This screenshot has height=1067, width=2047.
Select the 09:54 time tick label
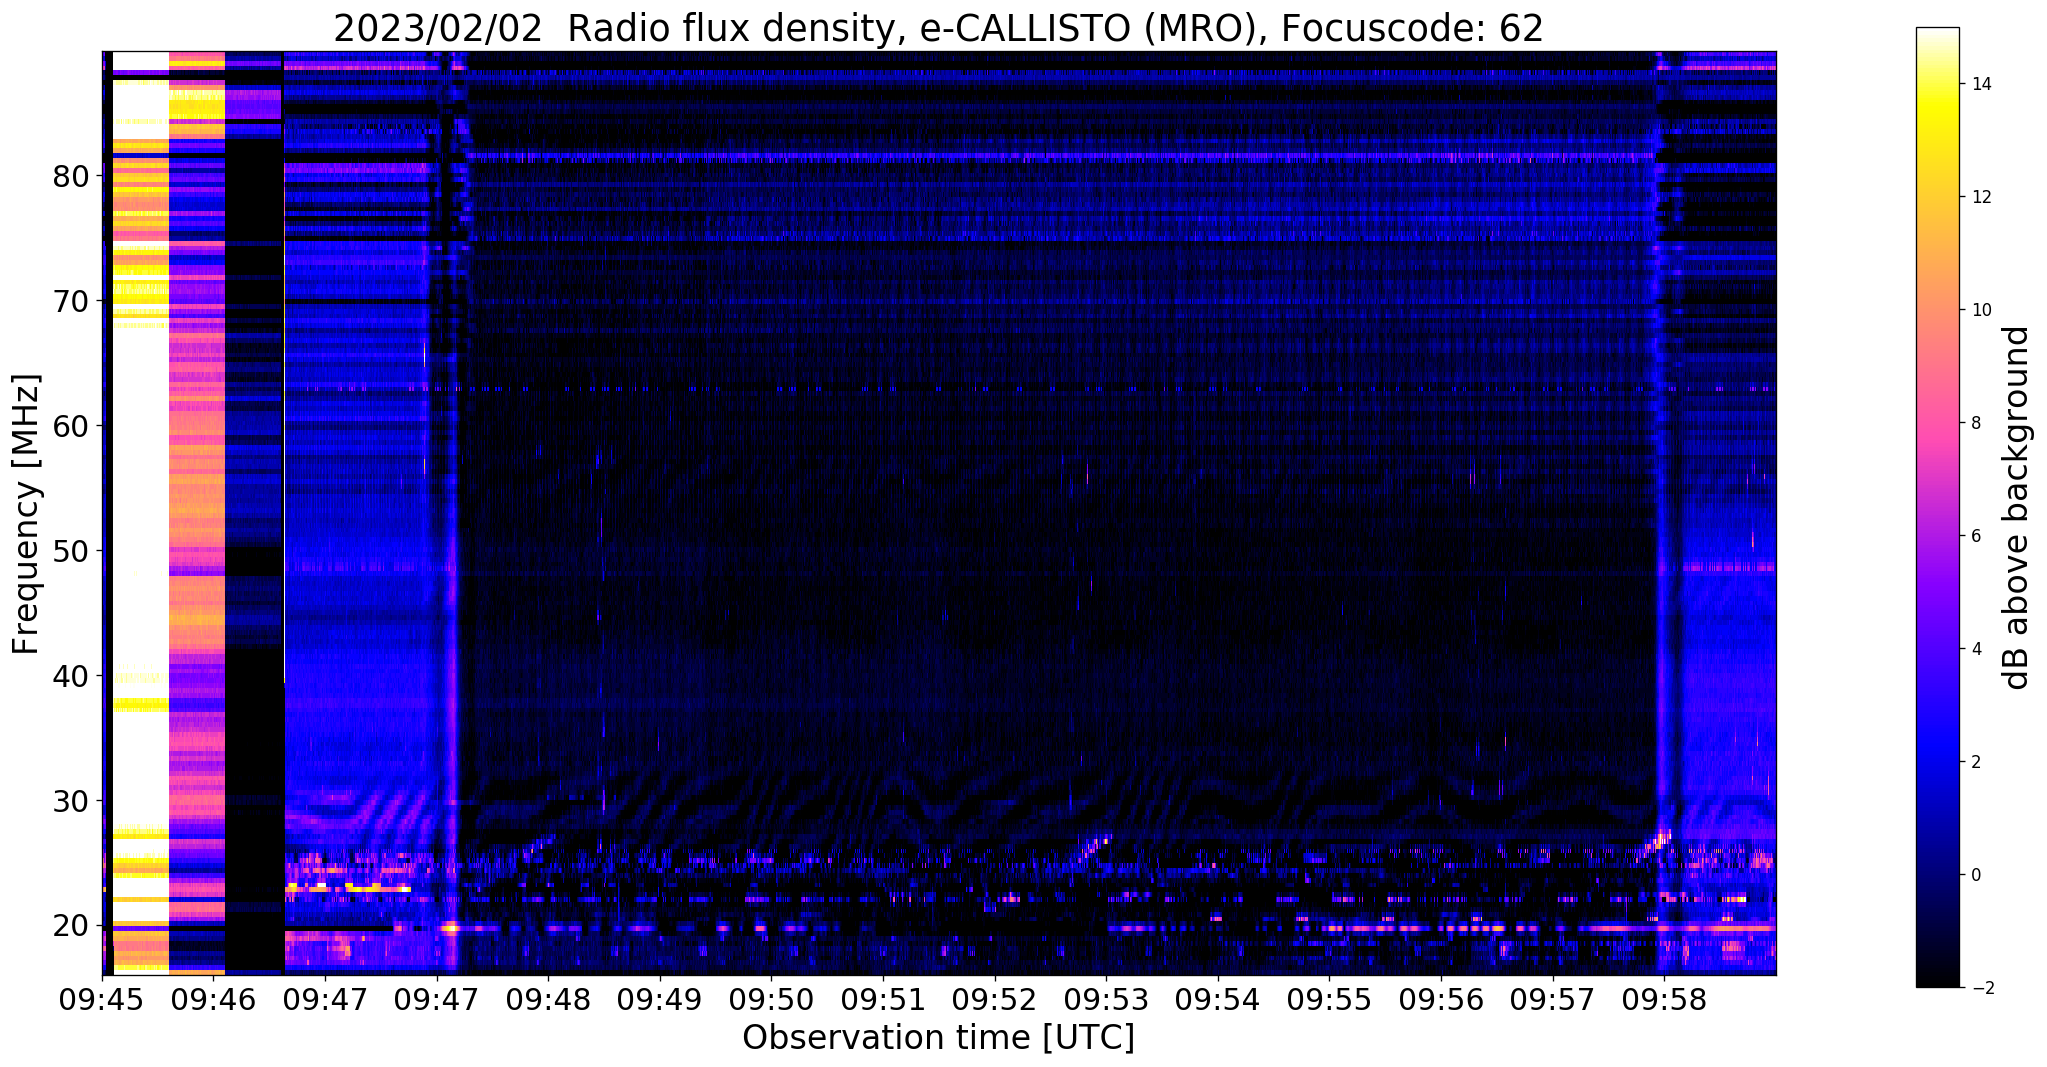coord(1218,998)
